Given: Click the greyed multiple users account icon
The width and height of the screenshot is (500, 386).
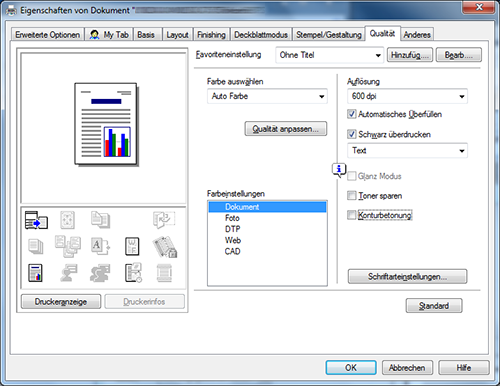Looking at the screenshot, I should tap(100, 273).
